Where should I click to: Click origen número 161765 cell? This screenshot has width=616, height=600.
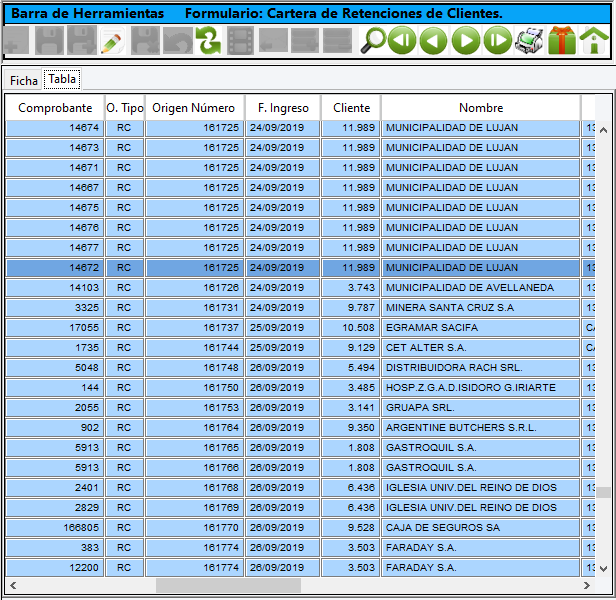coord(195,448)
